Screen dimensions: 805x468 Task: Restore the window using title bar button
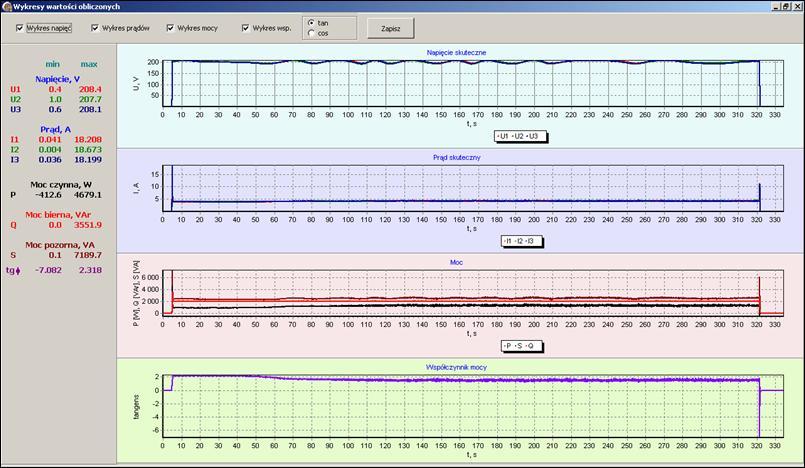[x=785, y=6]
